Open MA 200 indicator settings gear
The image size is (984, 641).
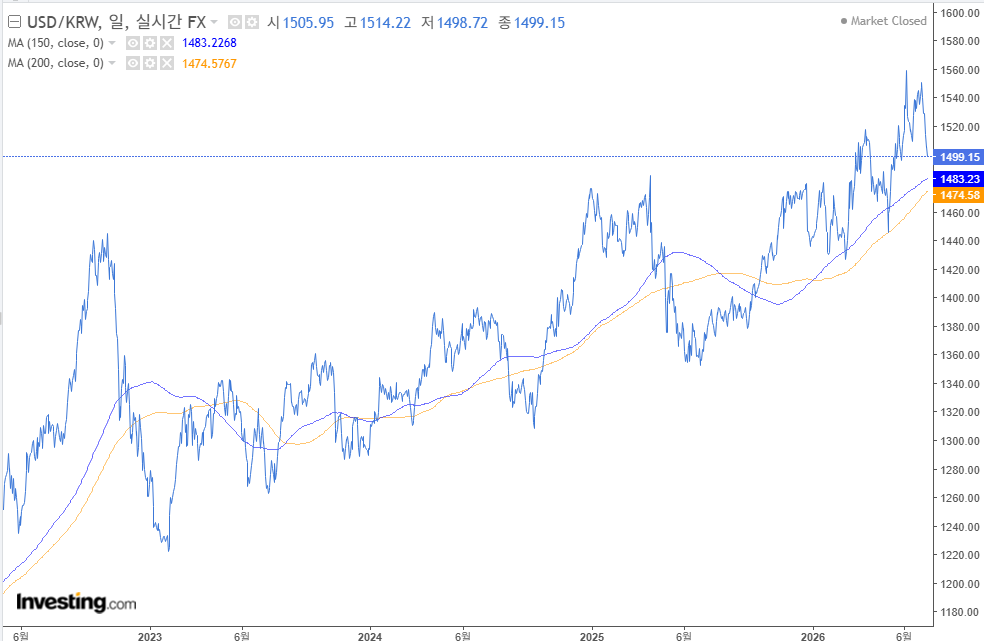149,63
